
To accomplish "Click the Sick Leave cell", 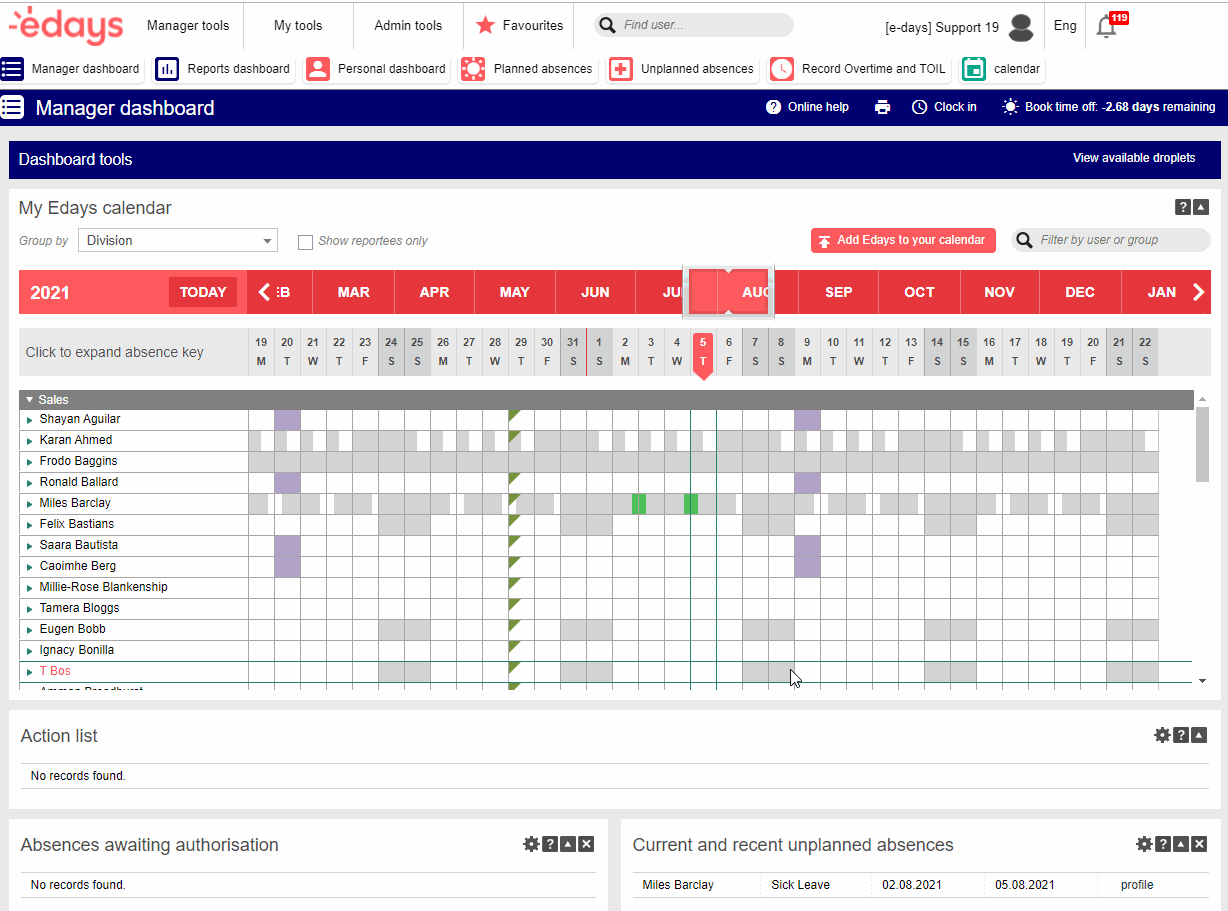I will (801, 885).
